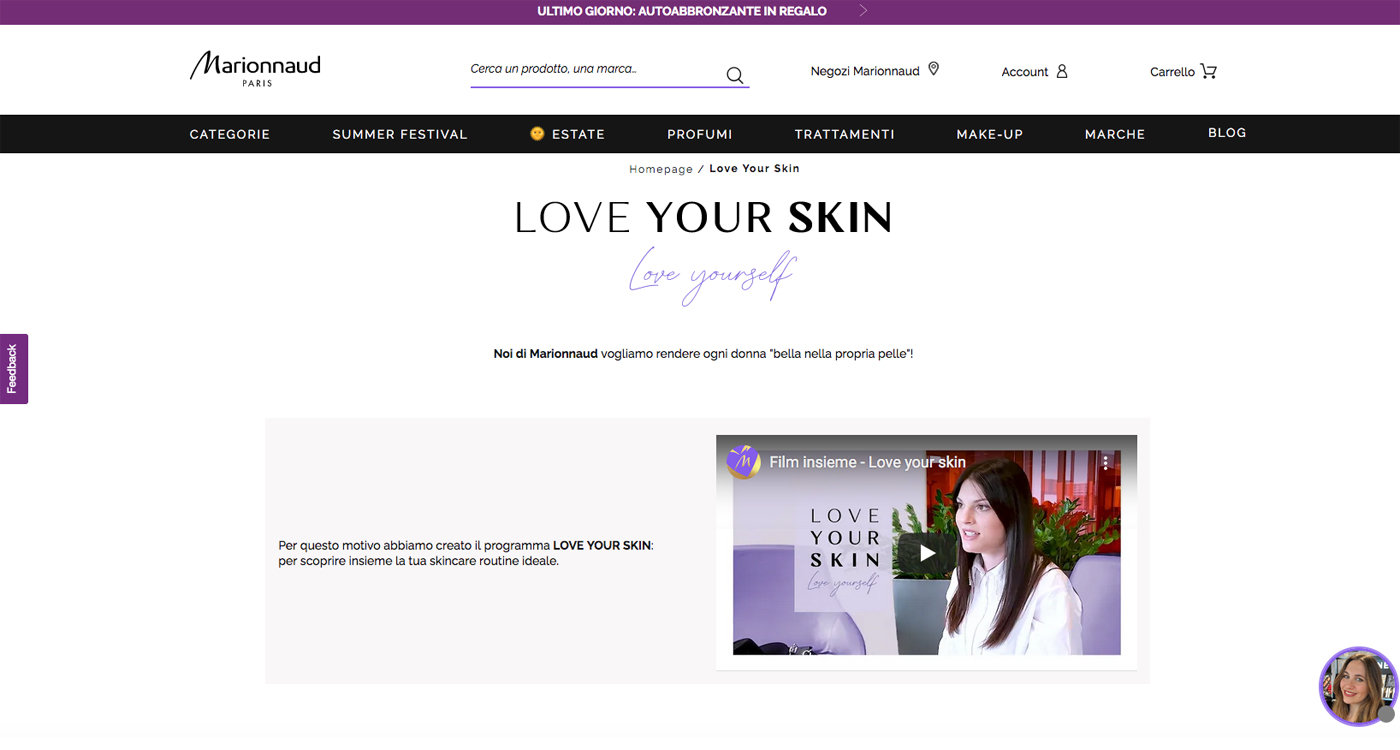
Task: Play the Love your skin video
Action: pyautogui.click(x=927, y=553)
